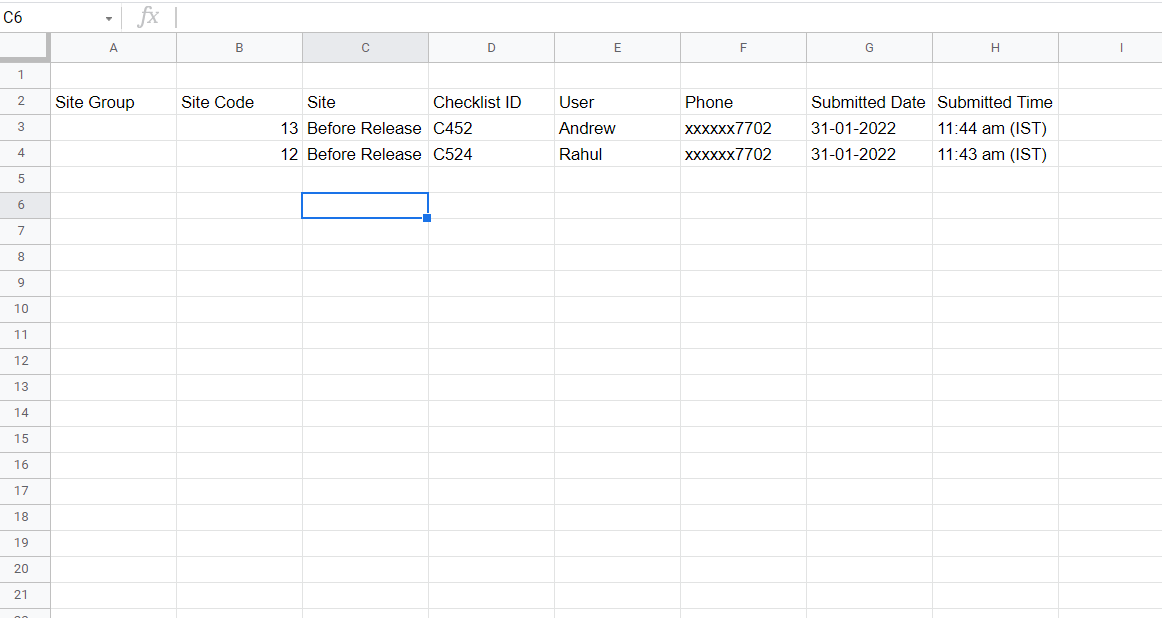Screen dimensions: 1162x618
Task: Select column A header
Action: (113, 47)
